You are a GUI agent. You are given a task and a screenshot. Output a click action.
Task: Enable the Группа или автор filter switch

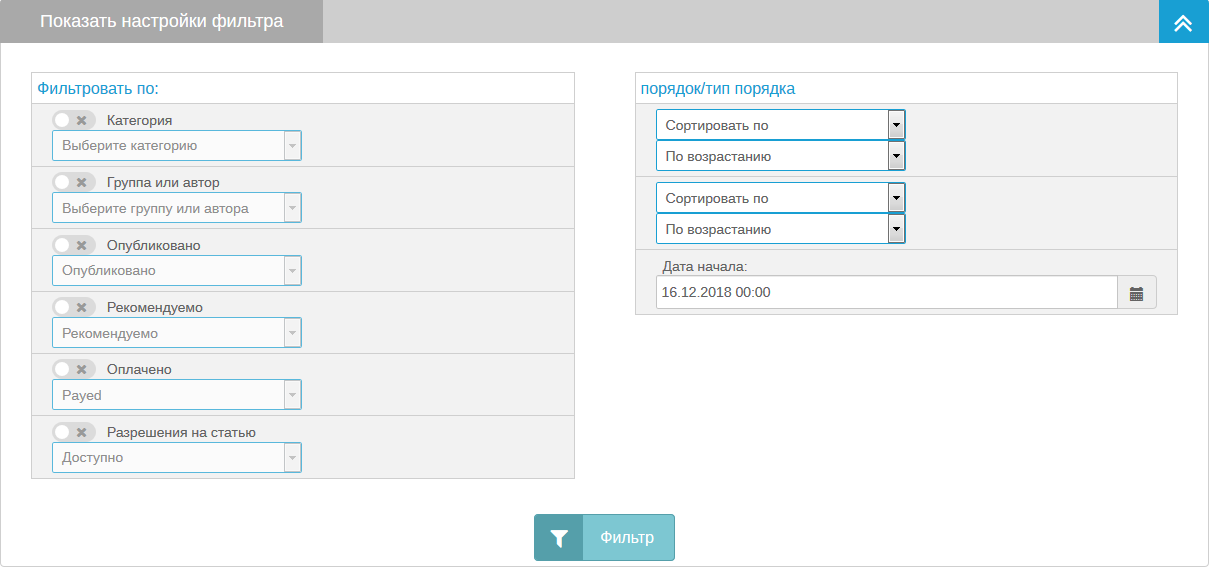tap(73, 182)
